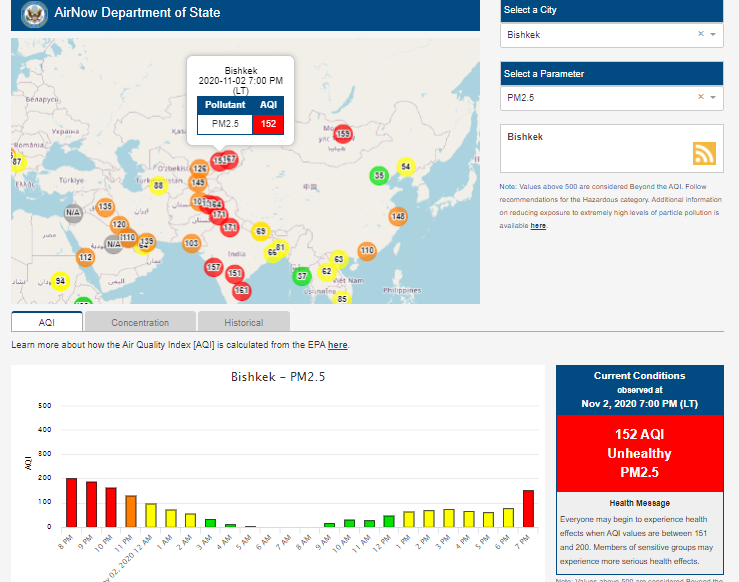Click the red 159 marker in Mongolia
The width and height of the screenshot is (739, 582).
tap(343, 133)
